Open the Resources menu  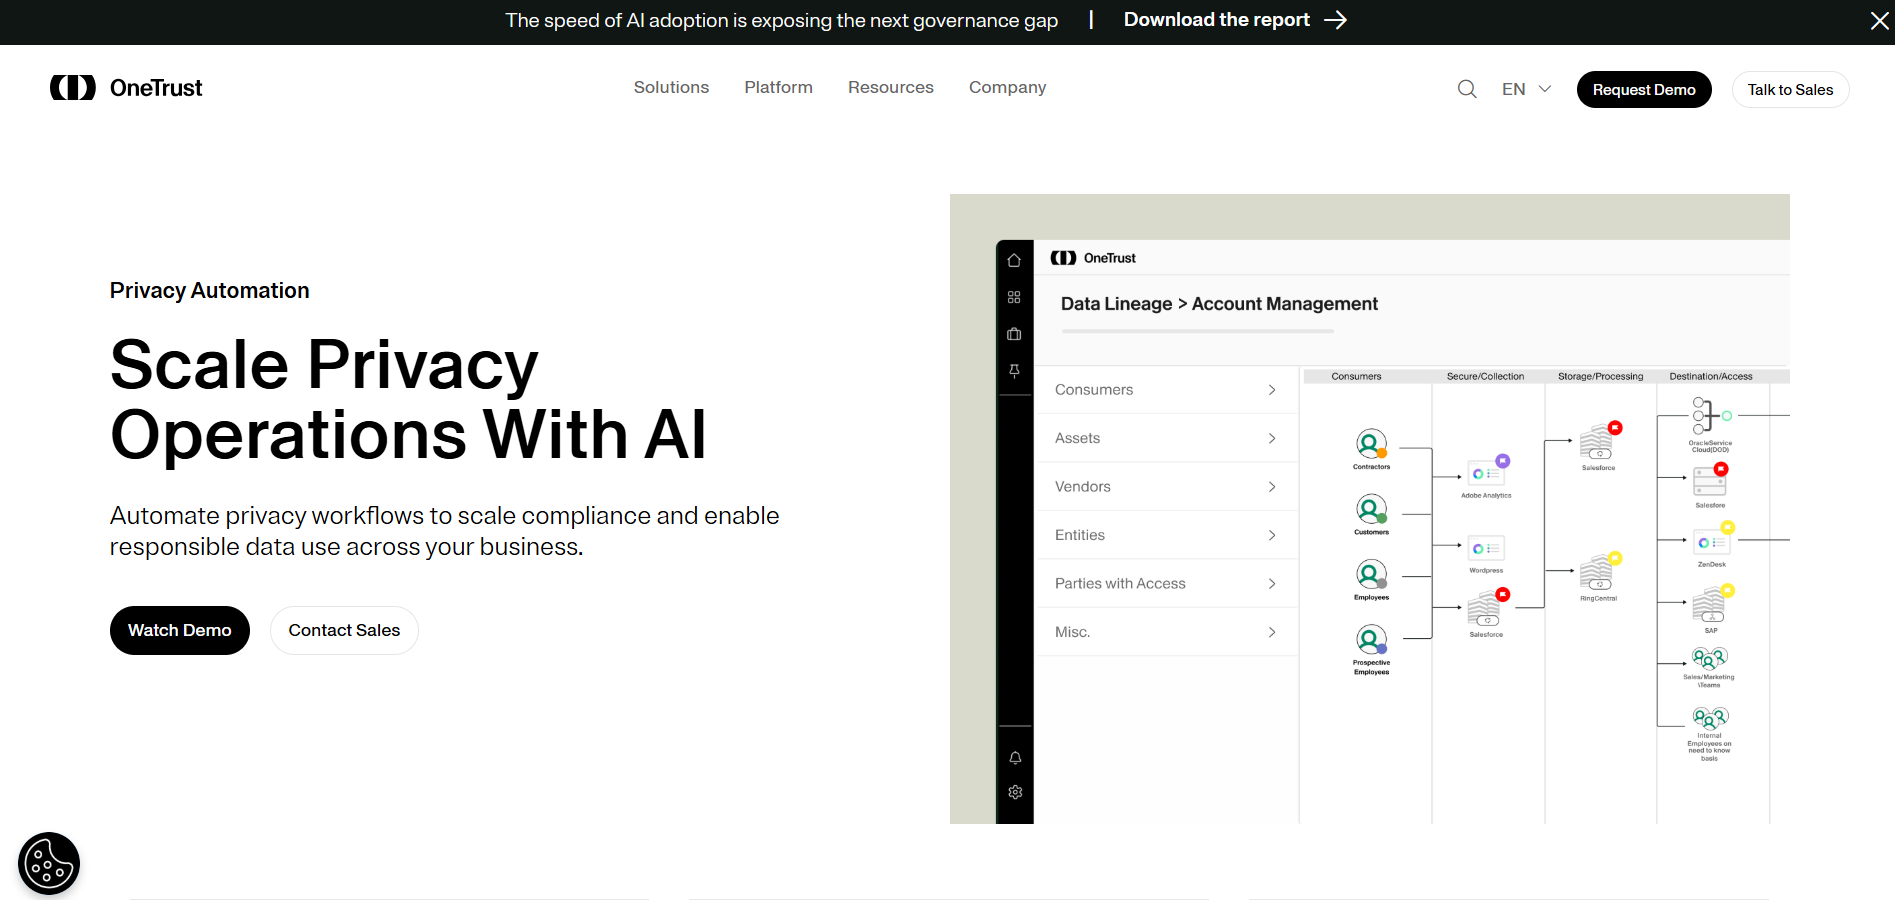pos(891,88)
